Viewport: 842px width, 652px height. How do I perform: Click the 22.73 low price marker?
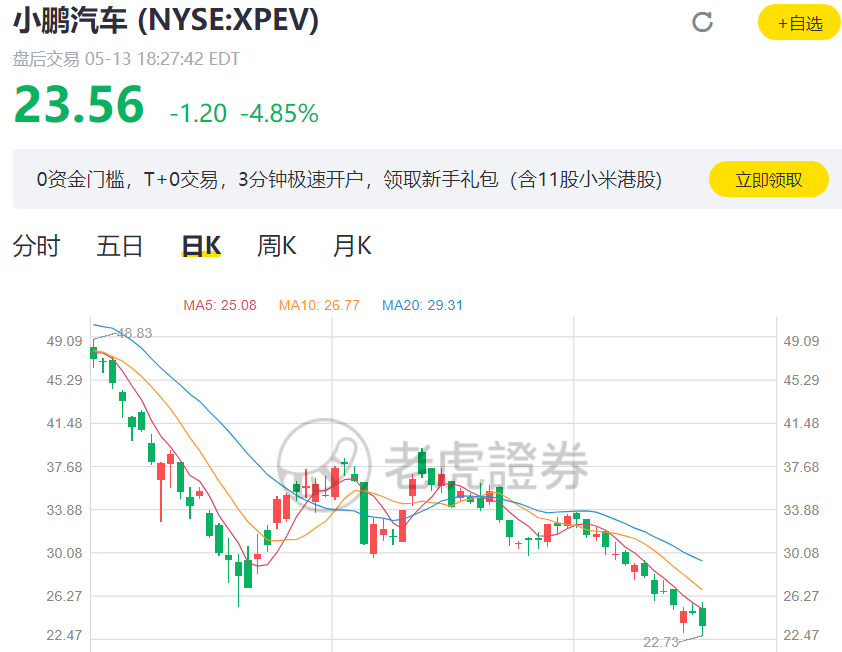tap(661, 642)
